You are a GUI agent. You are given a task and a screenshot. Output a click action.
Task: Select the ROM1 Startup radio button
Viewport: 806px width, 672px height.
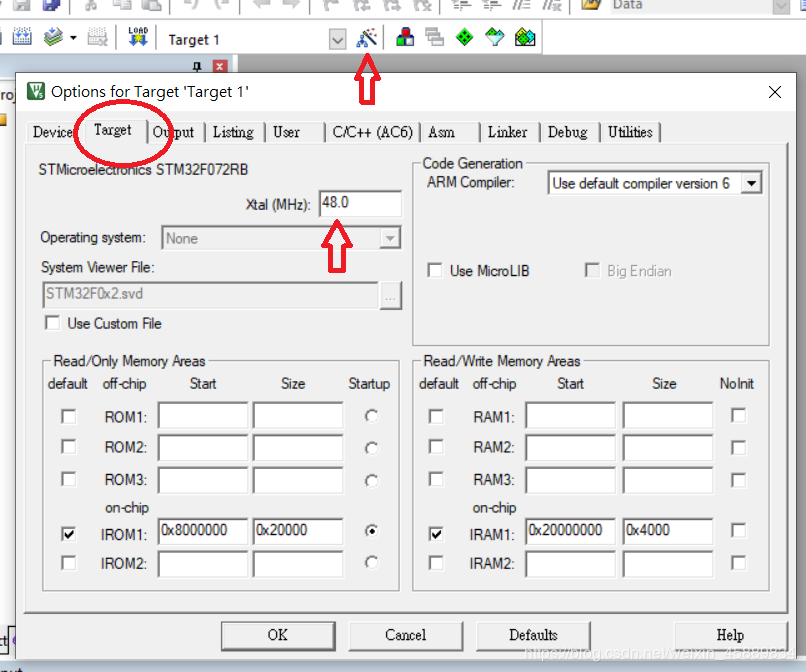coord(371,415)
